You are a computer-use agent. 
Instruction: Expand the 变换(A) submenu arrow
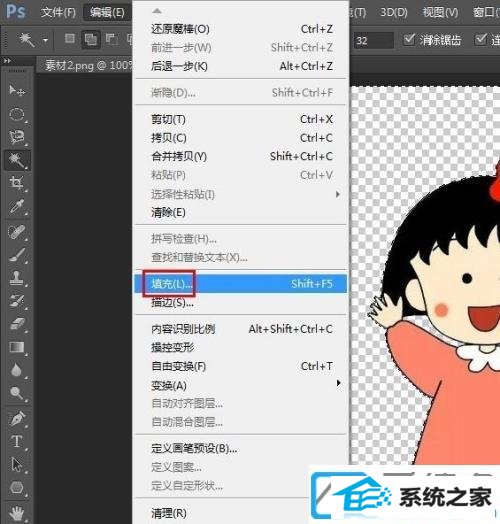338,383
